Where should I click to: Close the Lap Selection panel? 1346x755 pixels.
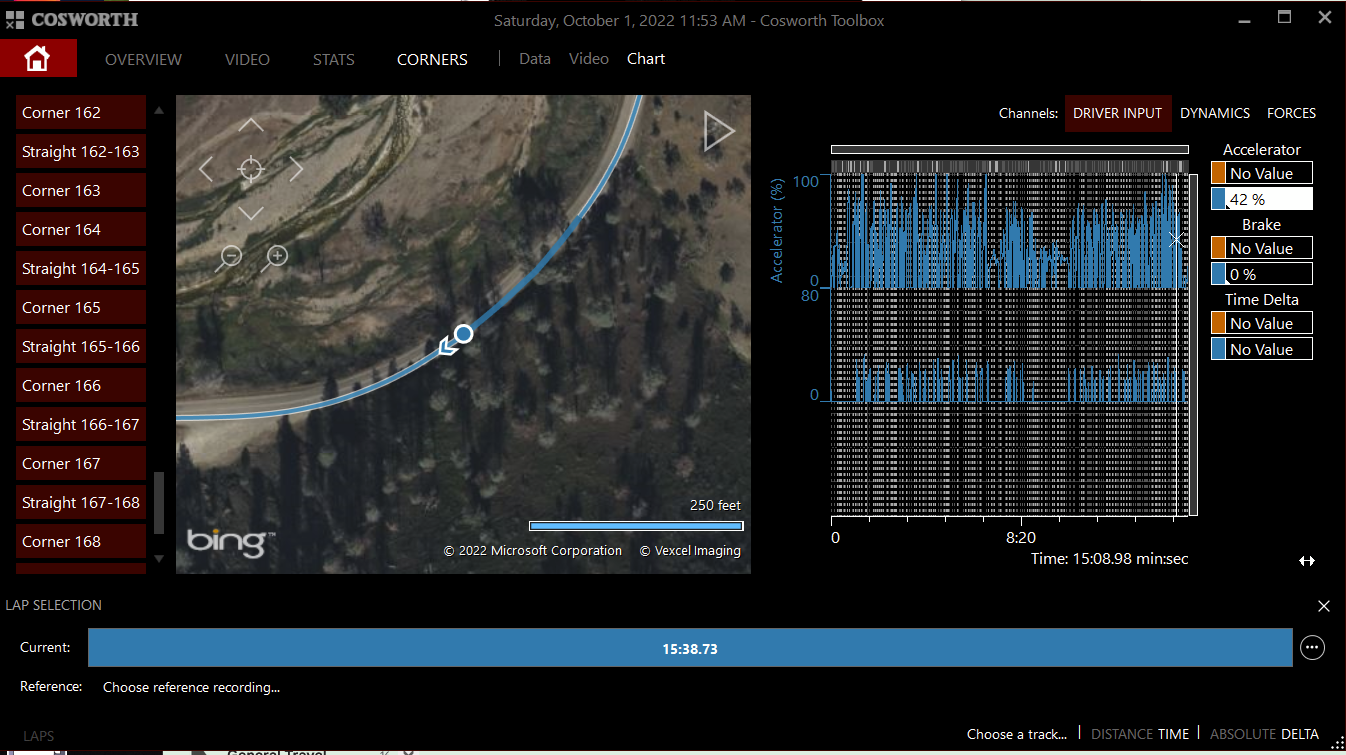1324,606
